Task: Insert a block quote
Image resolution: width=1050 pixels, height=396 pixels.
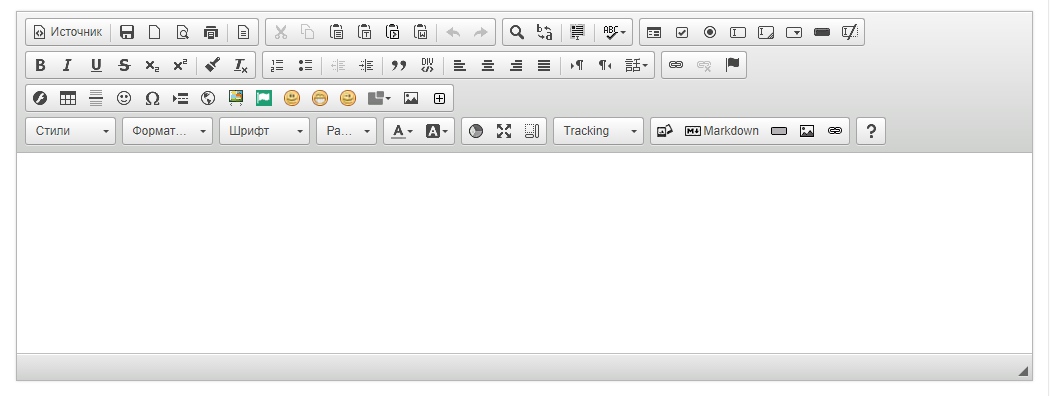Action: click(x=399, y=65)
